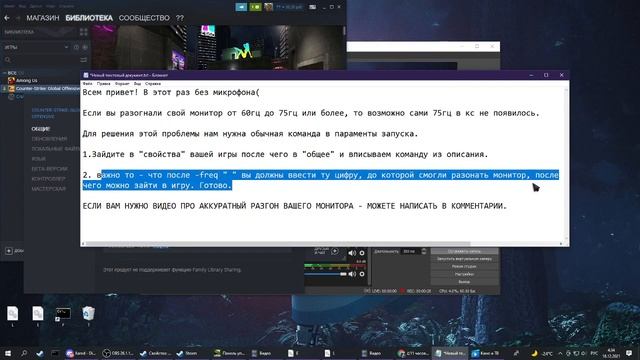Open settings gear for lower OBS audio source
The width and height of the screenshot is (640, 360).
362,274
